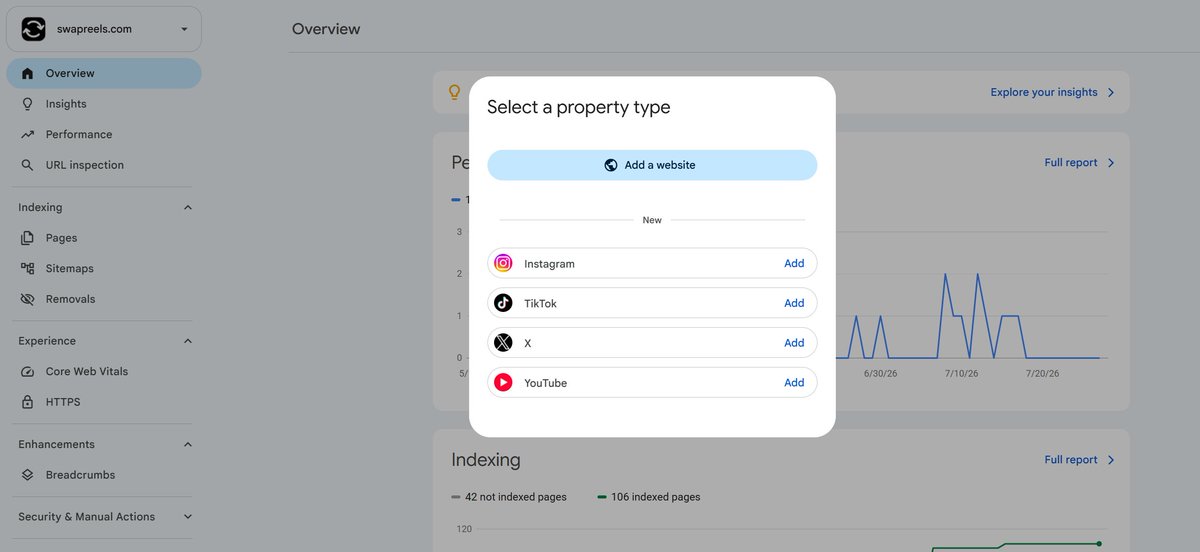Select the YouTube row label
This screenshot has height=552, width=1200.
click(x=545, y=383)
